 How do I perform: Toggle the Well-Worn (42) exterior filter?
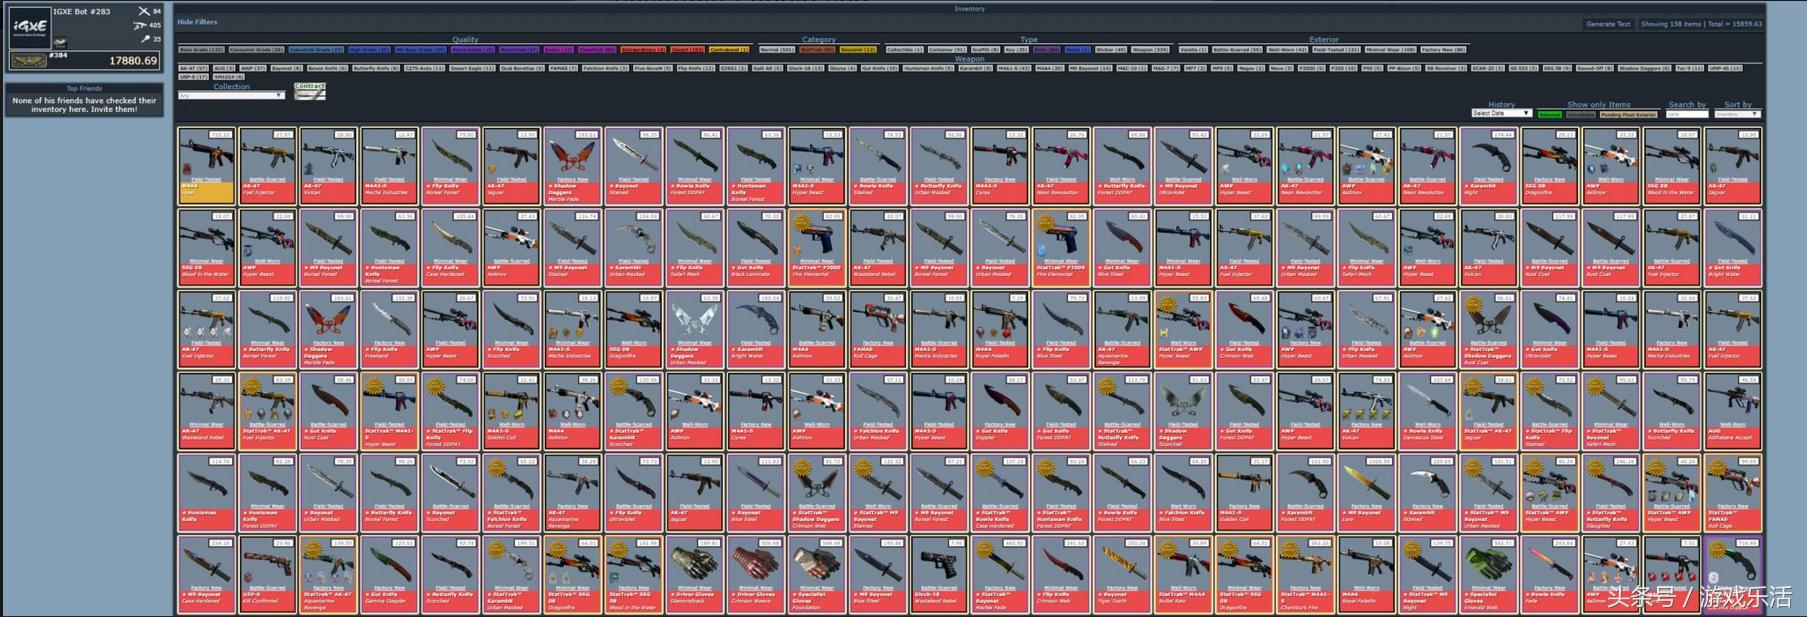click(x=1287, y=49)
